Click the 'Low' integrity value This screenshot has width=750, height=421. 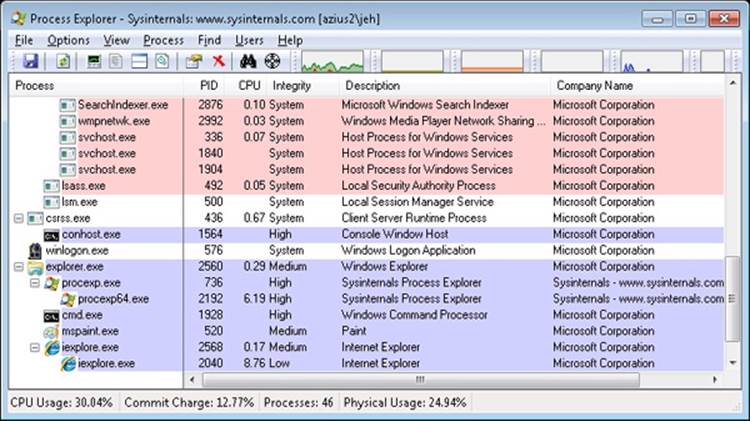coord(279,363)
